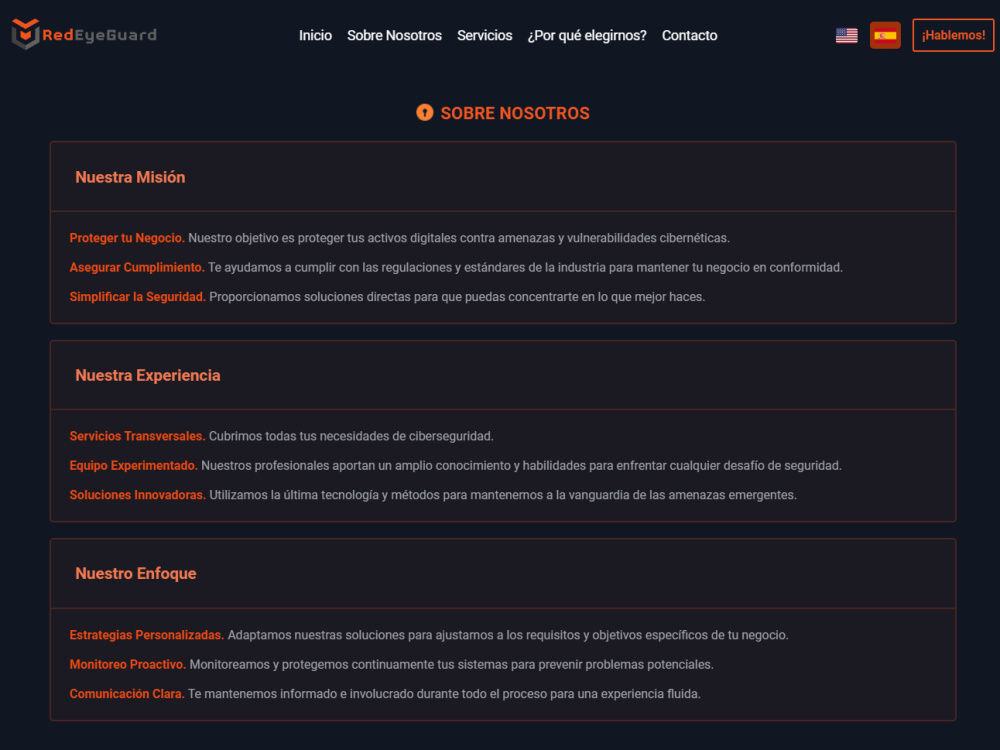
Task: Click sentence starting 'Te mantenemos informado'
Action: (x=445, y=694)
